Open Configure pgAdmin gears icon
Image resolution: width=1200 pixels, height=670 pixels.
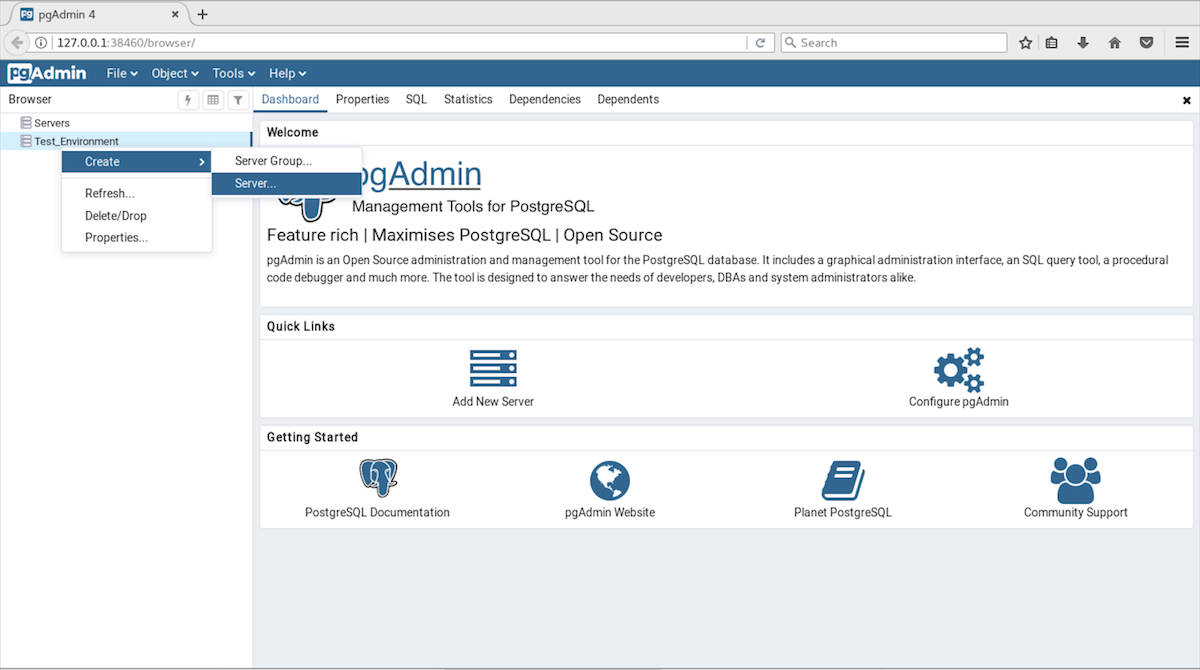tap(958, 369)
